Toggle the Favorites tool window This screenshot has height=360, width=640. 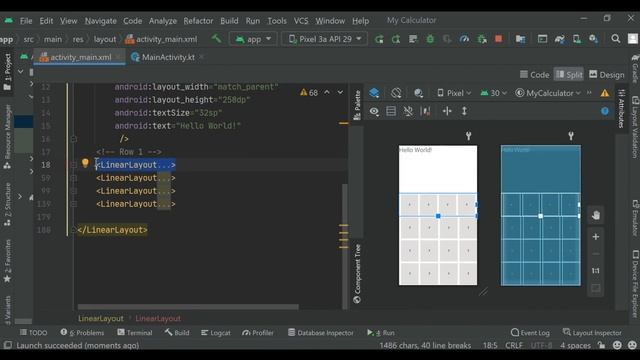click(x=7, y=261)
